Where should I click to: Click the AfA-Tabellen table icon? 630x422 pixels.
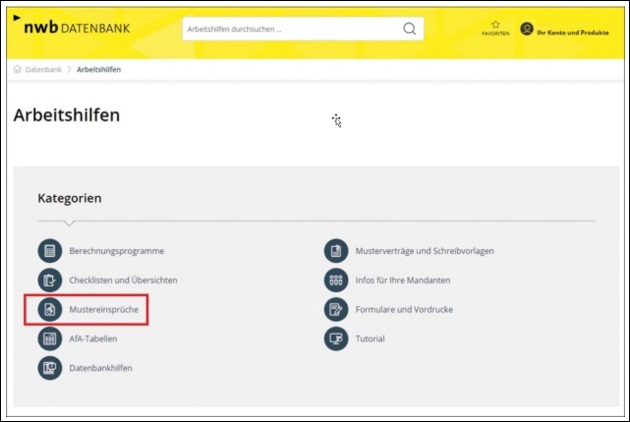coord(49,339)
